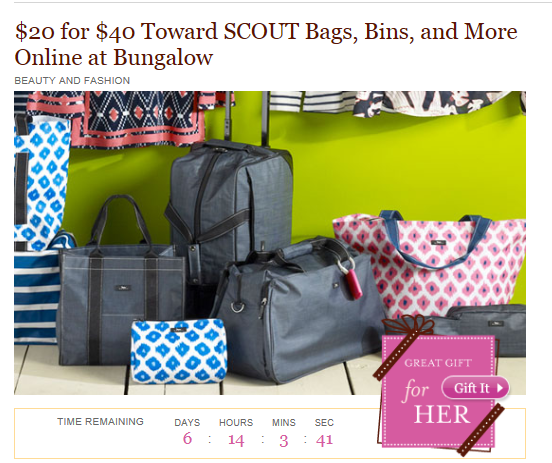This screenshot has height=463, width=552.
Task: Click the navy diamond pattern scarf
Action: coord(141,118)
